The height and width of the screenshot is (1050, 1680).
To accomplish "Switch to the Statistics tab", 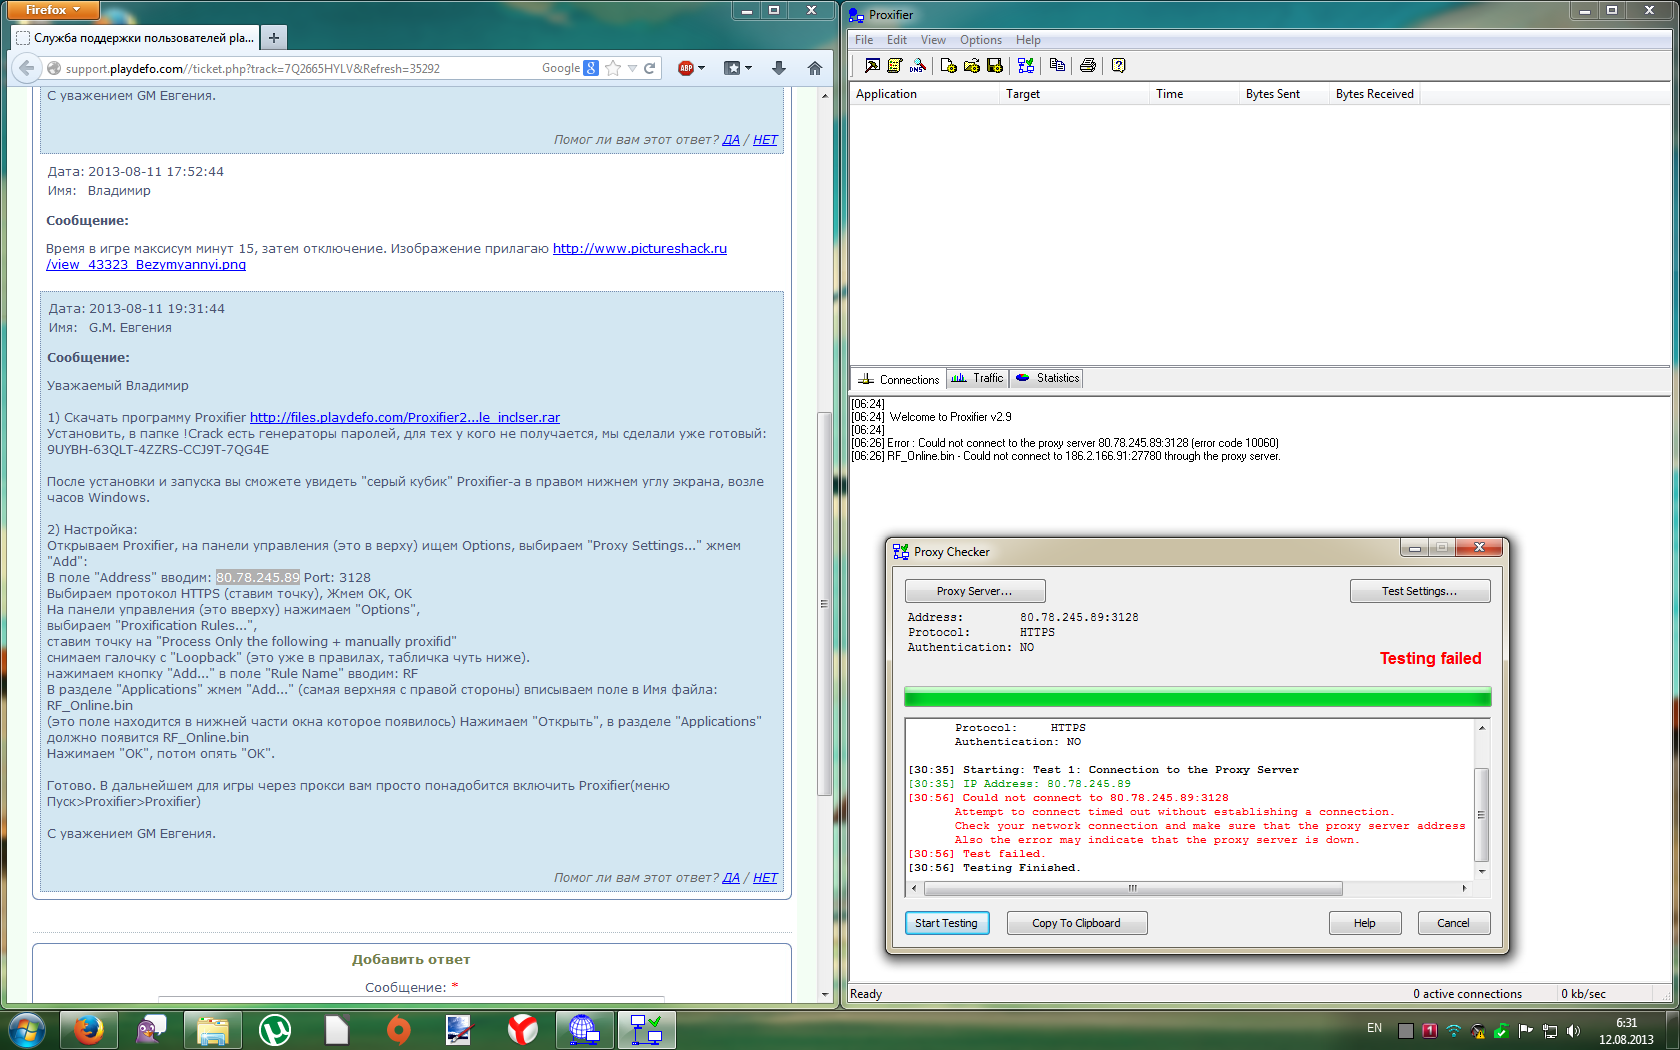I will (1047, 378).
